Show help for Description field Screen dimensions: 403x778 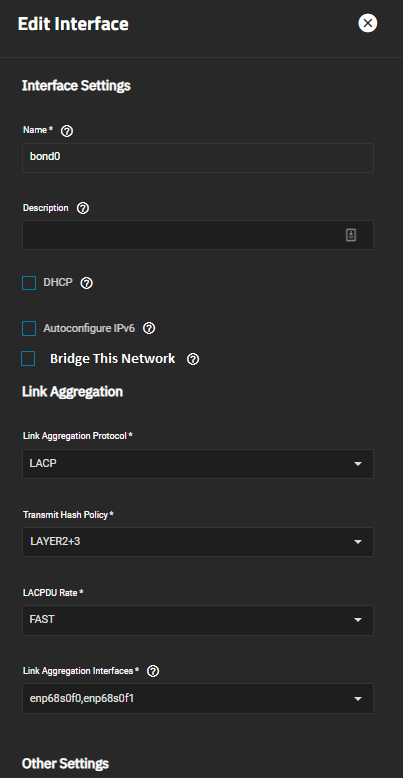[x=83, y=208]
